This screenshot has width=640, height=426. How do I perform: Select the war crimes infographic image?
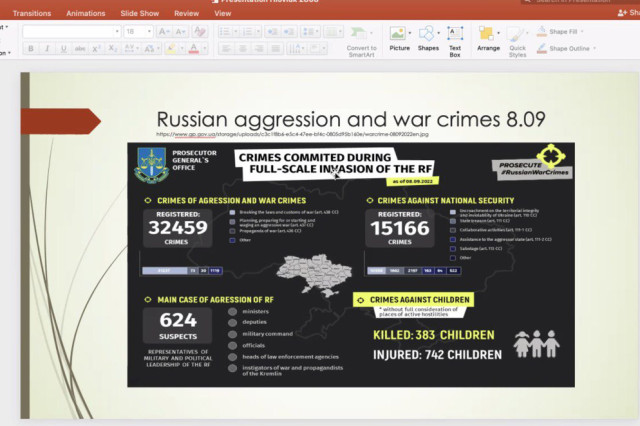351,264
